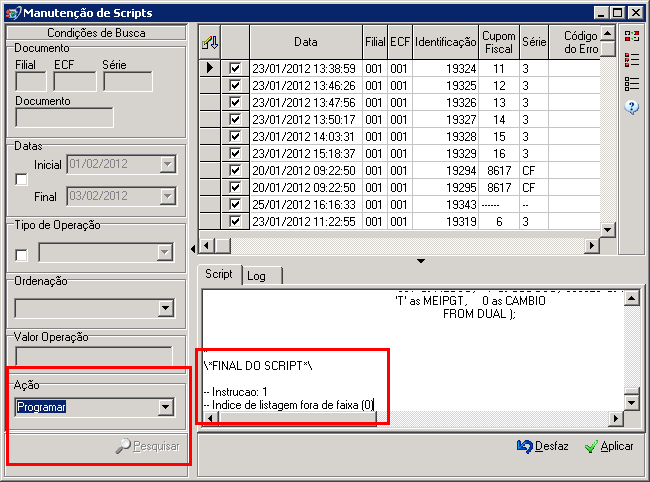Click the Desfaz undo arrow icon
This screenshot has height=482, width=650.
point(525,446)
